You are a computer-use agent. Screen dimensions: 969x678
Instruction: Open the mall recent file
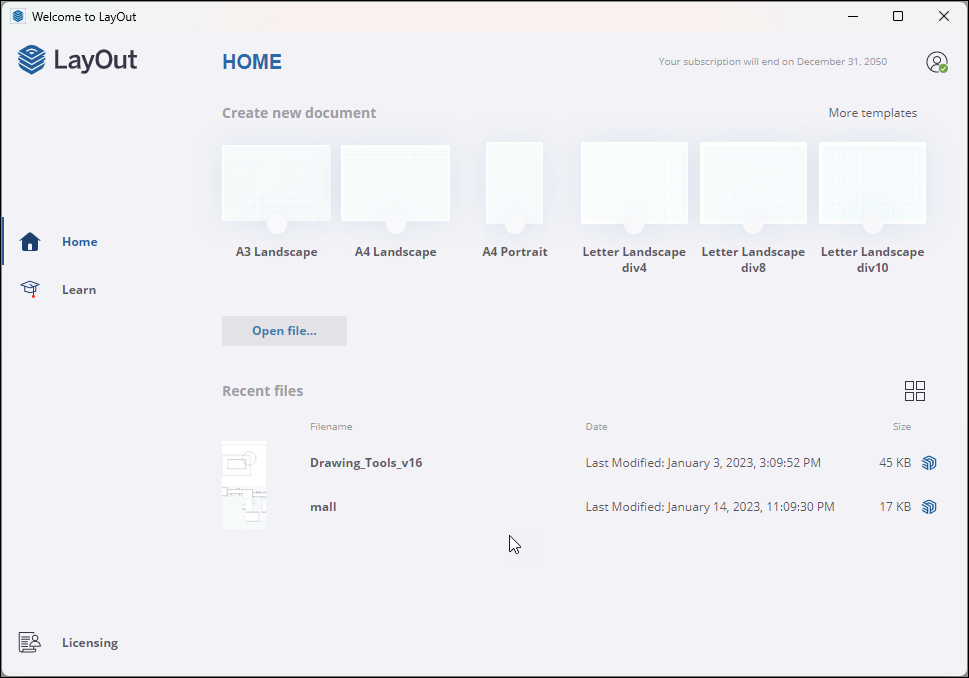(322, 507)
